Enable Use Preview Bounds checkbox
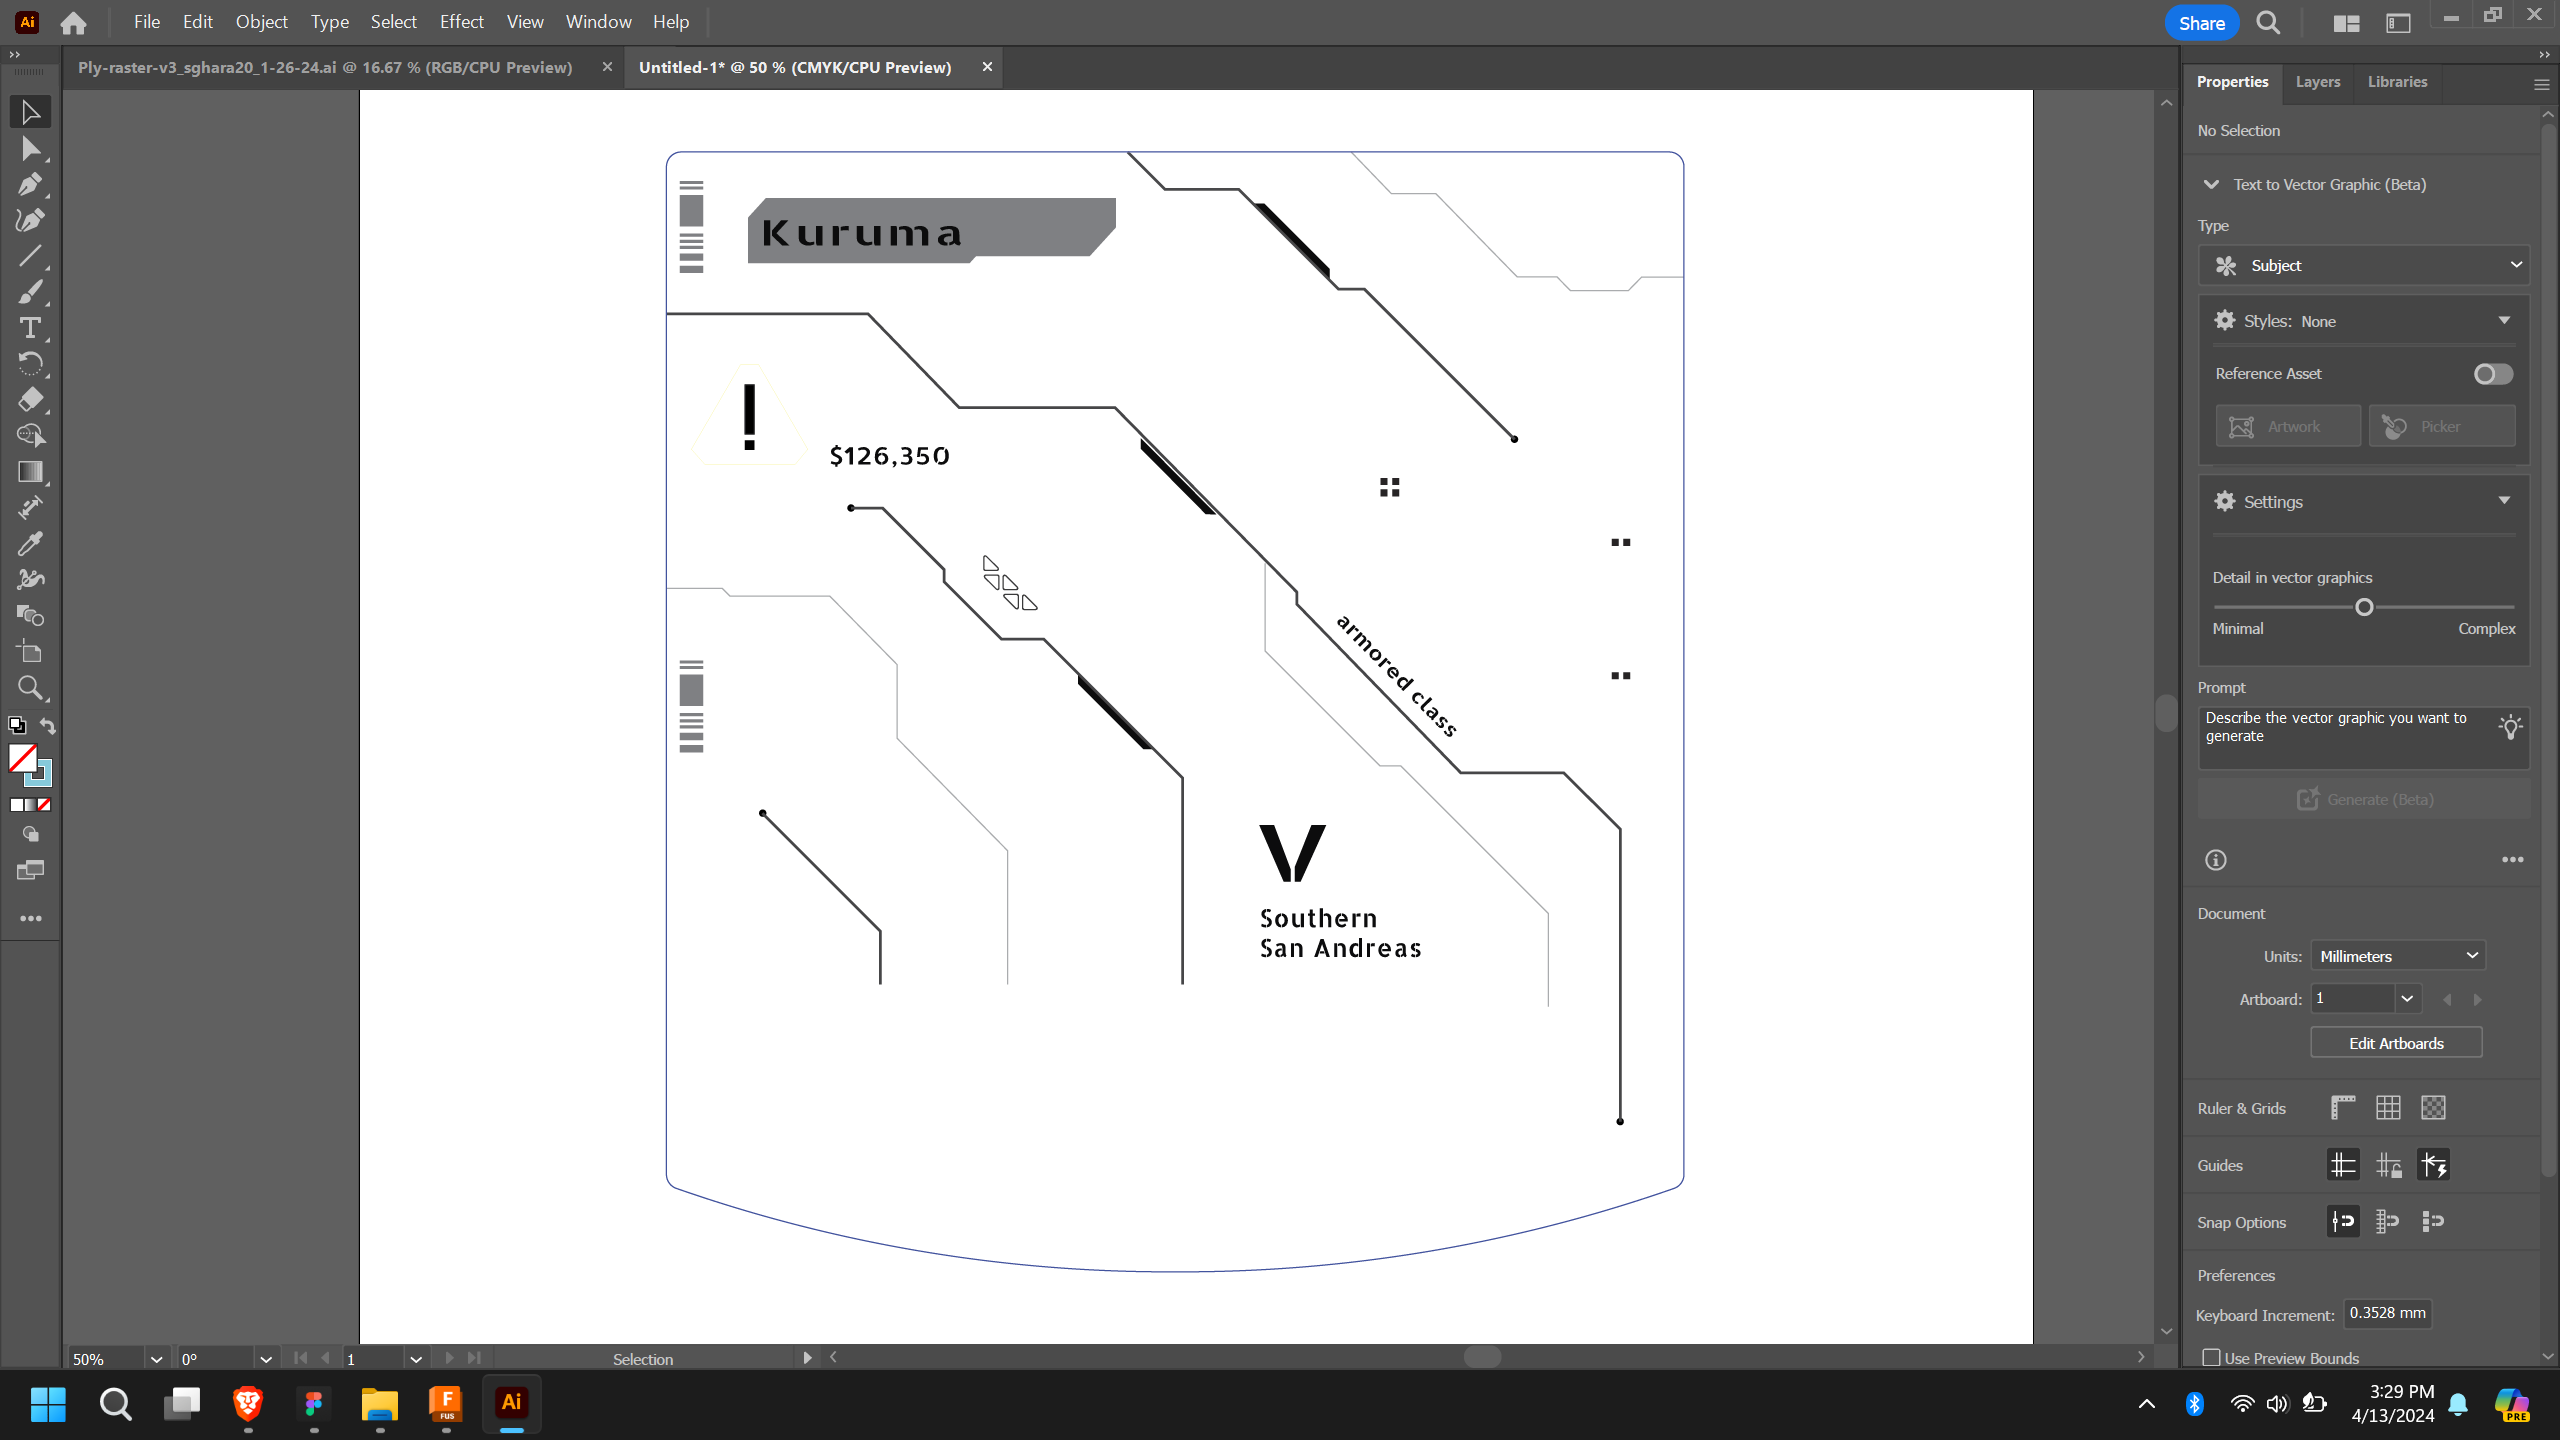This screenshot has height=1440, width=2560. tap(2211, 1357)
